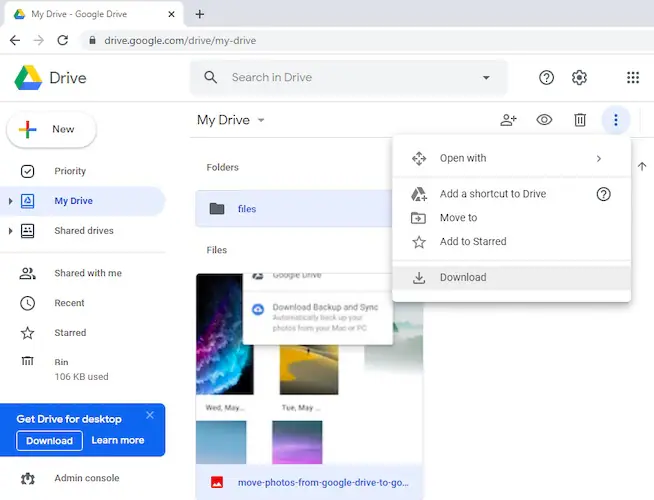The image size is (654, 500).
Task: Expand the Open with submenu
Action: pos(511,158)
